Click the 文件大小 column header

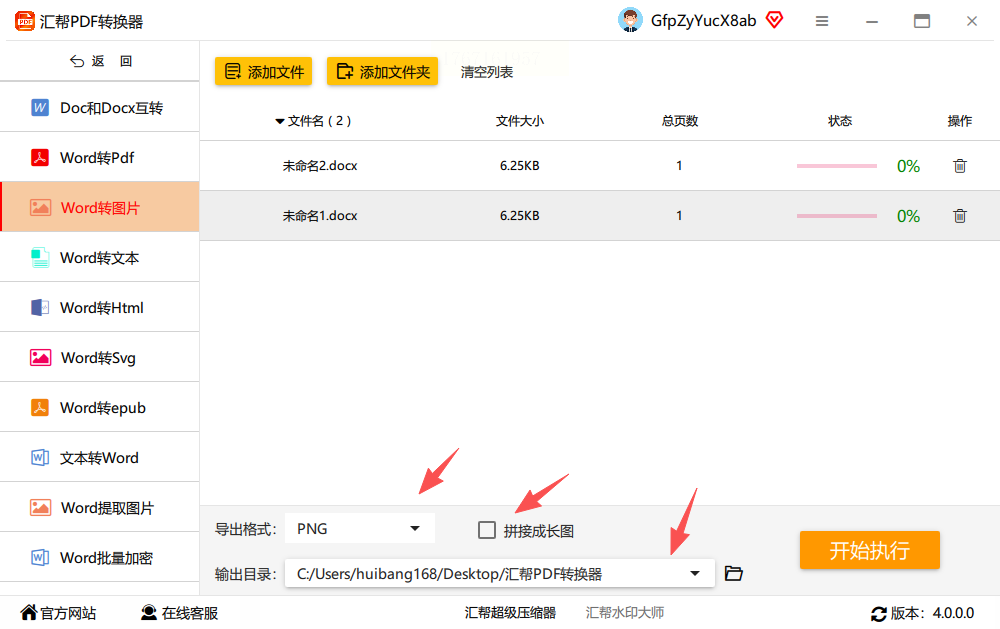tap(520, 121)
